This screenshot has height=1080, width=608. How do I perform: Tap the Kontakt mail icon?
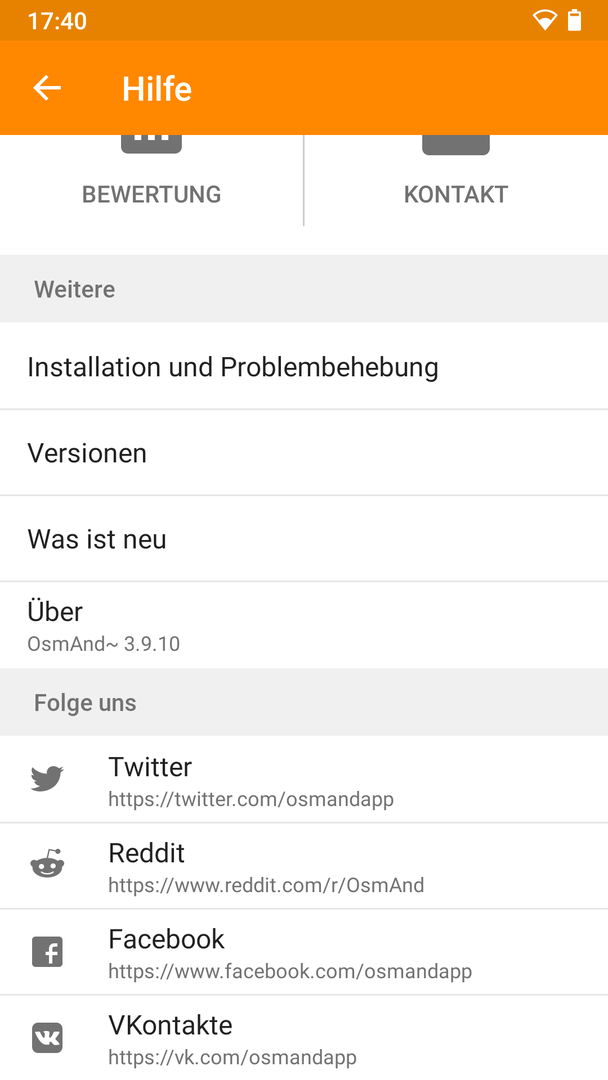click(x=456, y=145)
